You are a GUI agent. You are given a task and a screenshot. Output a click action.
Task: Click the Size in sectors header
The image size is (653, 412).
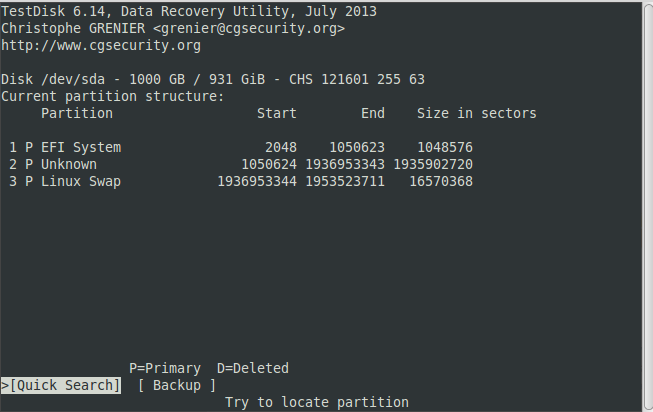coord(477,113)
